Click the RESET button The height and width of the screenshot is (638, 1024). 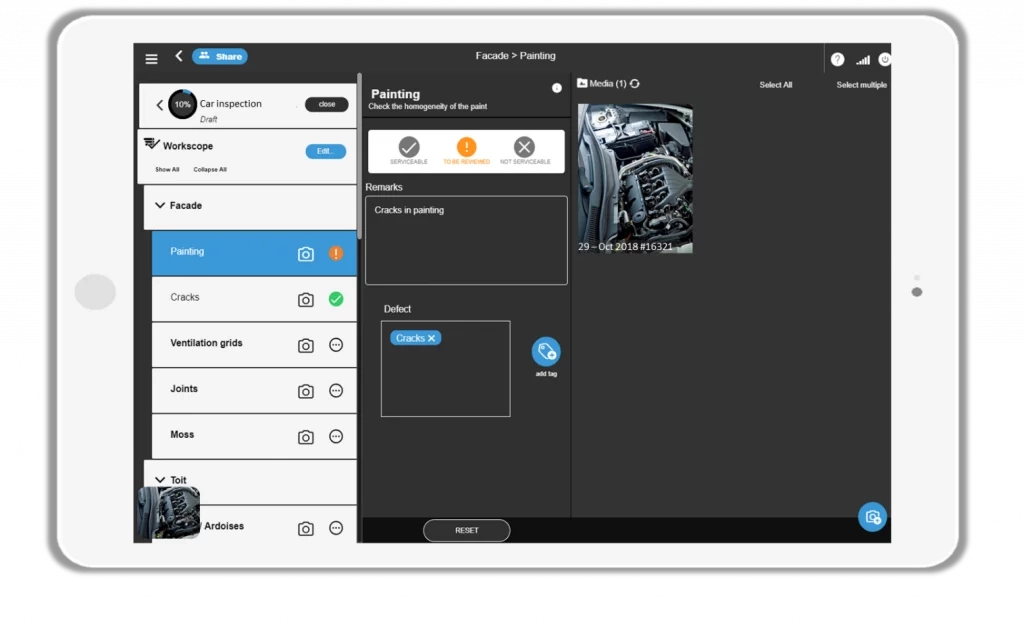tap(466, 530)
